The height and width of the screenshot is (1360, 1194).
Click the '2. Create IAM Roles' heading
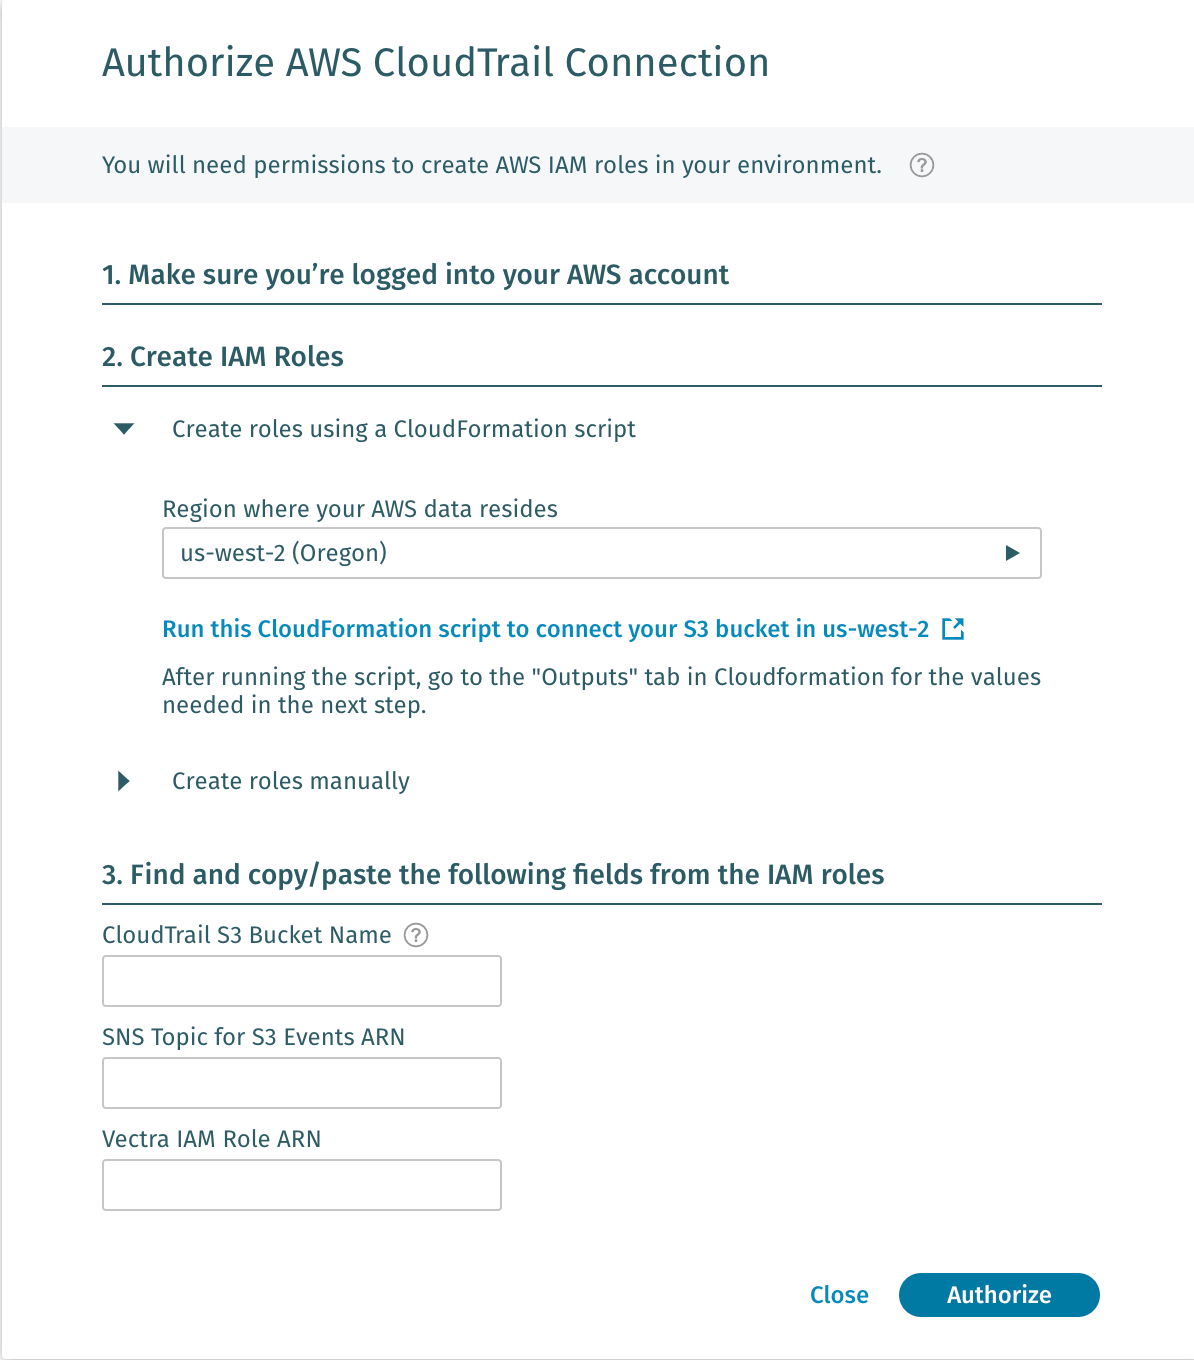point(223,357)
